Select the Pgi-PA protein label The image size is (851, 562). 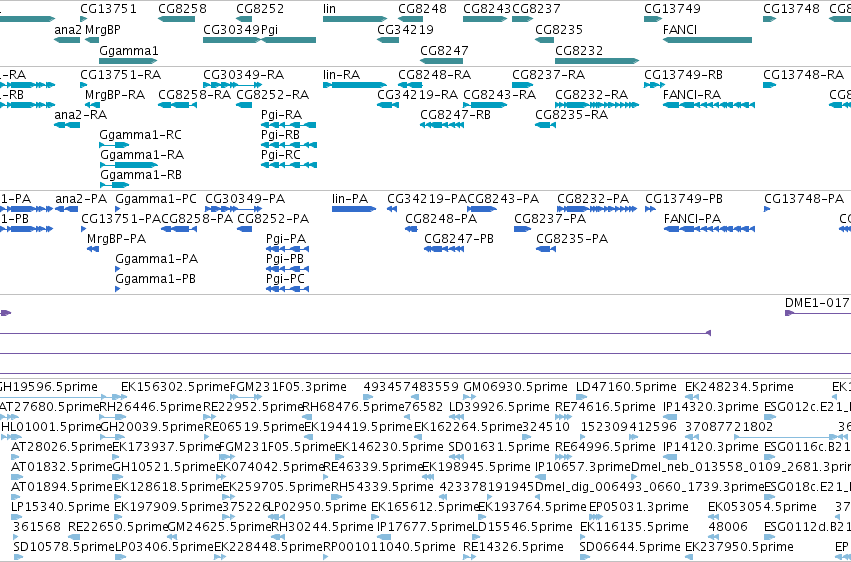click(x=286, y=239)
